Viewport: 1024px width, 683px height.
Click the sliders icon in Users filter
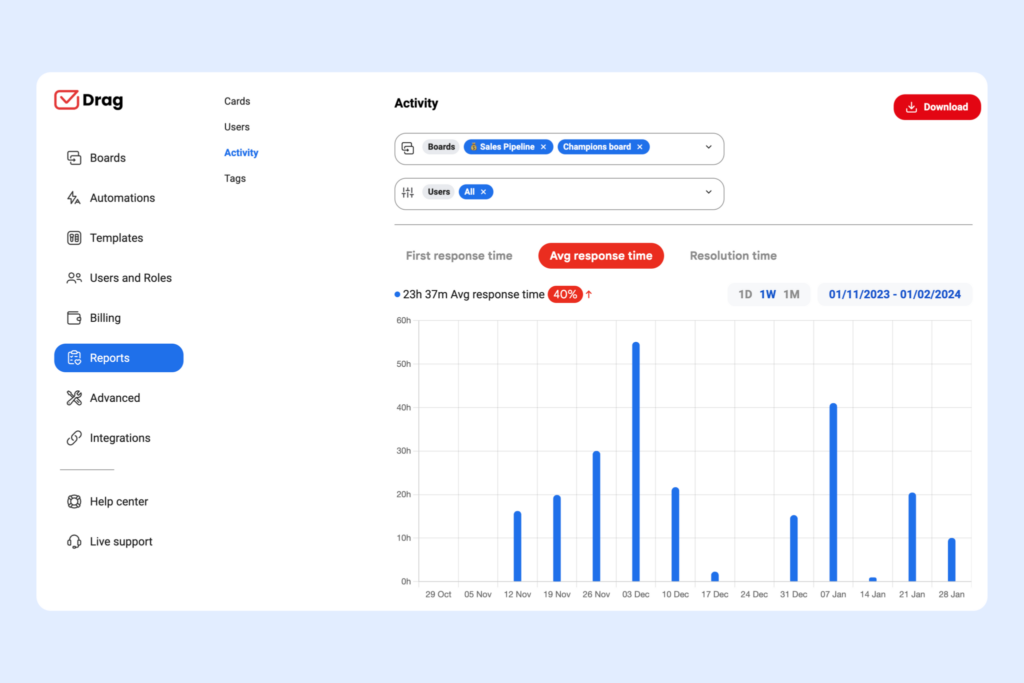pyautogui.click(x=408, y=192)
